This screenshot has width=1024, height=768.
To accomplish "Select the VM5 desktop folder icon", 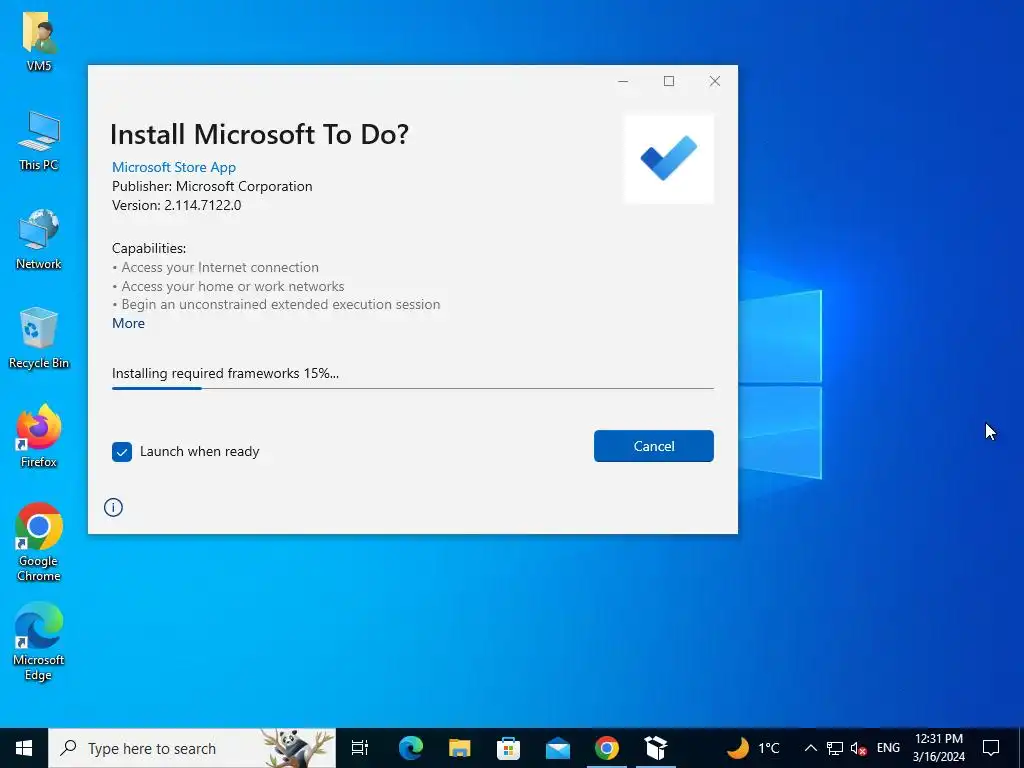I will [x=39, y=42].
